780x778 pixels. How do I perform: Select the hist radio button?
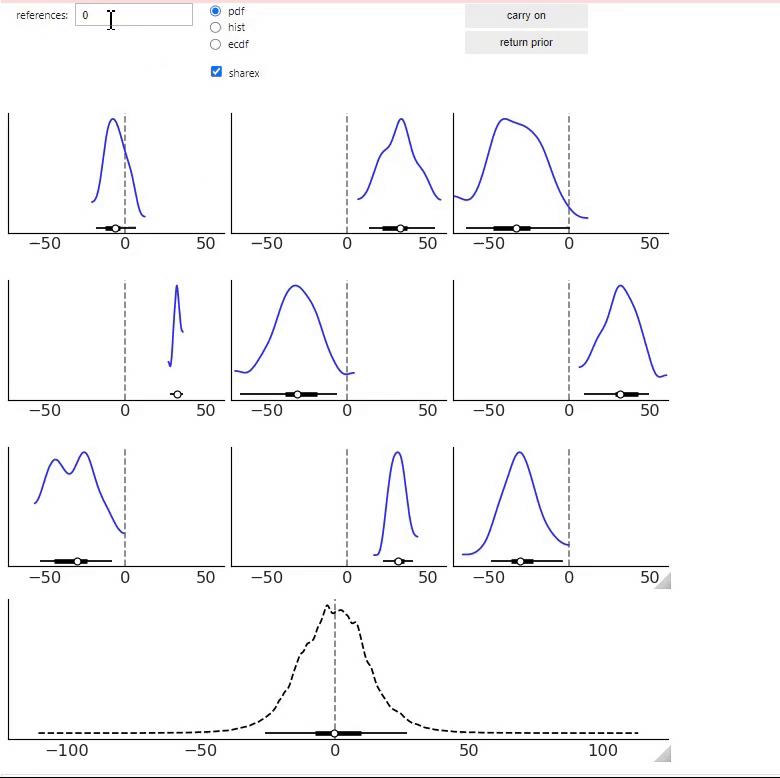tap(215, 27)
